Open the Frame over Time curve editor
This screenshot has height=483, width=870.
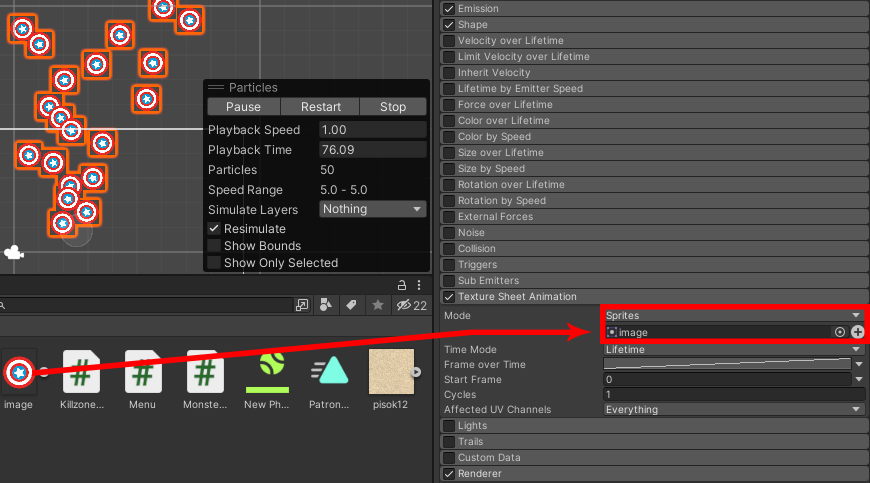727,364
